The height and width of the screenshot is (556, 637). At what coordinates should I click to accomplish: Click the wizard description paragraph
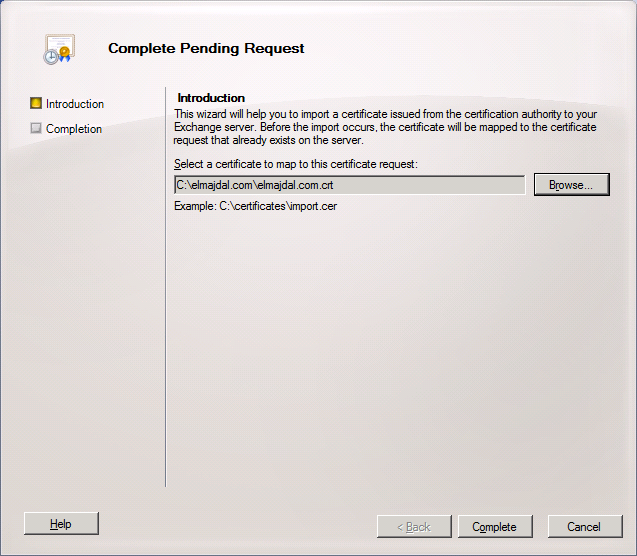coord(385,127)
